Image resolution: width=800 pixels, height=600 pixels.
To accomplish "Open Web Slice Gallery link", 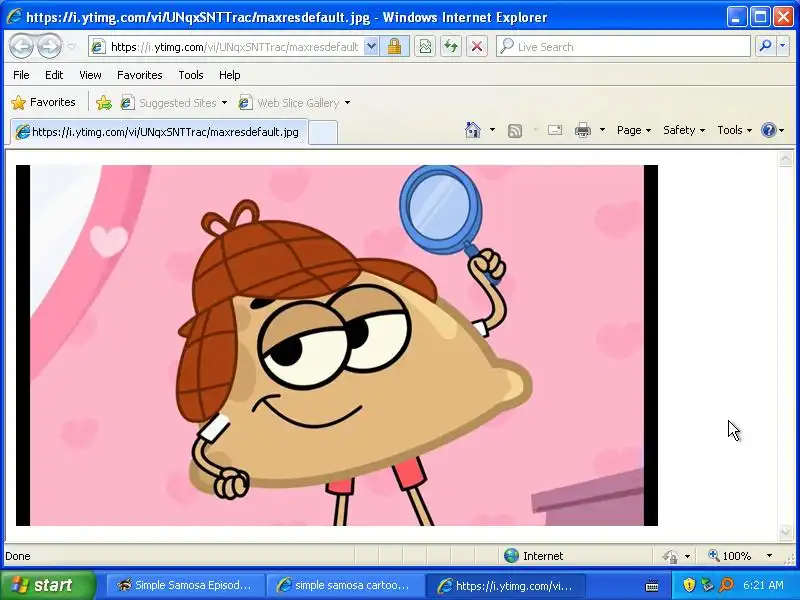I will click(x=289, y=103).
